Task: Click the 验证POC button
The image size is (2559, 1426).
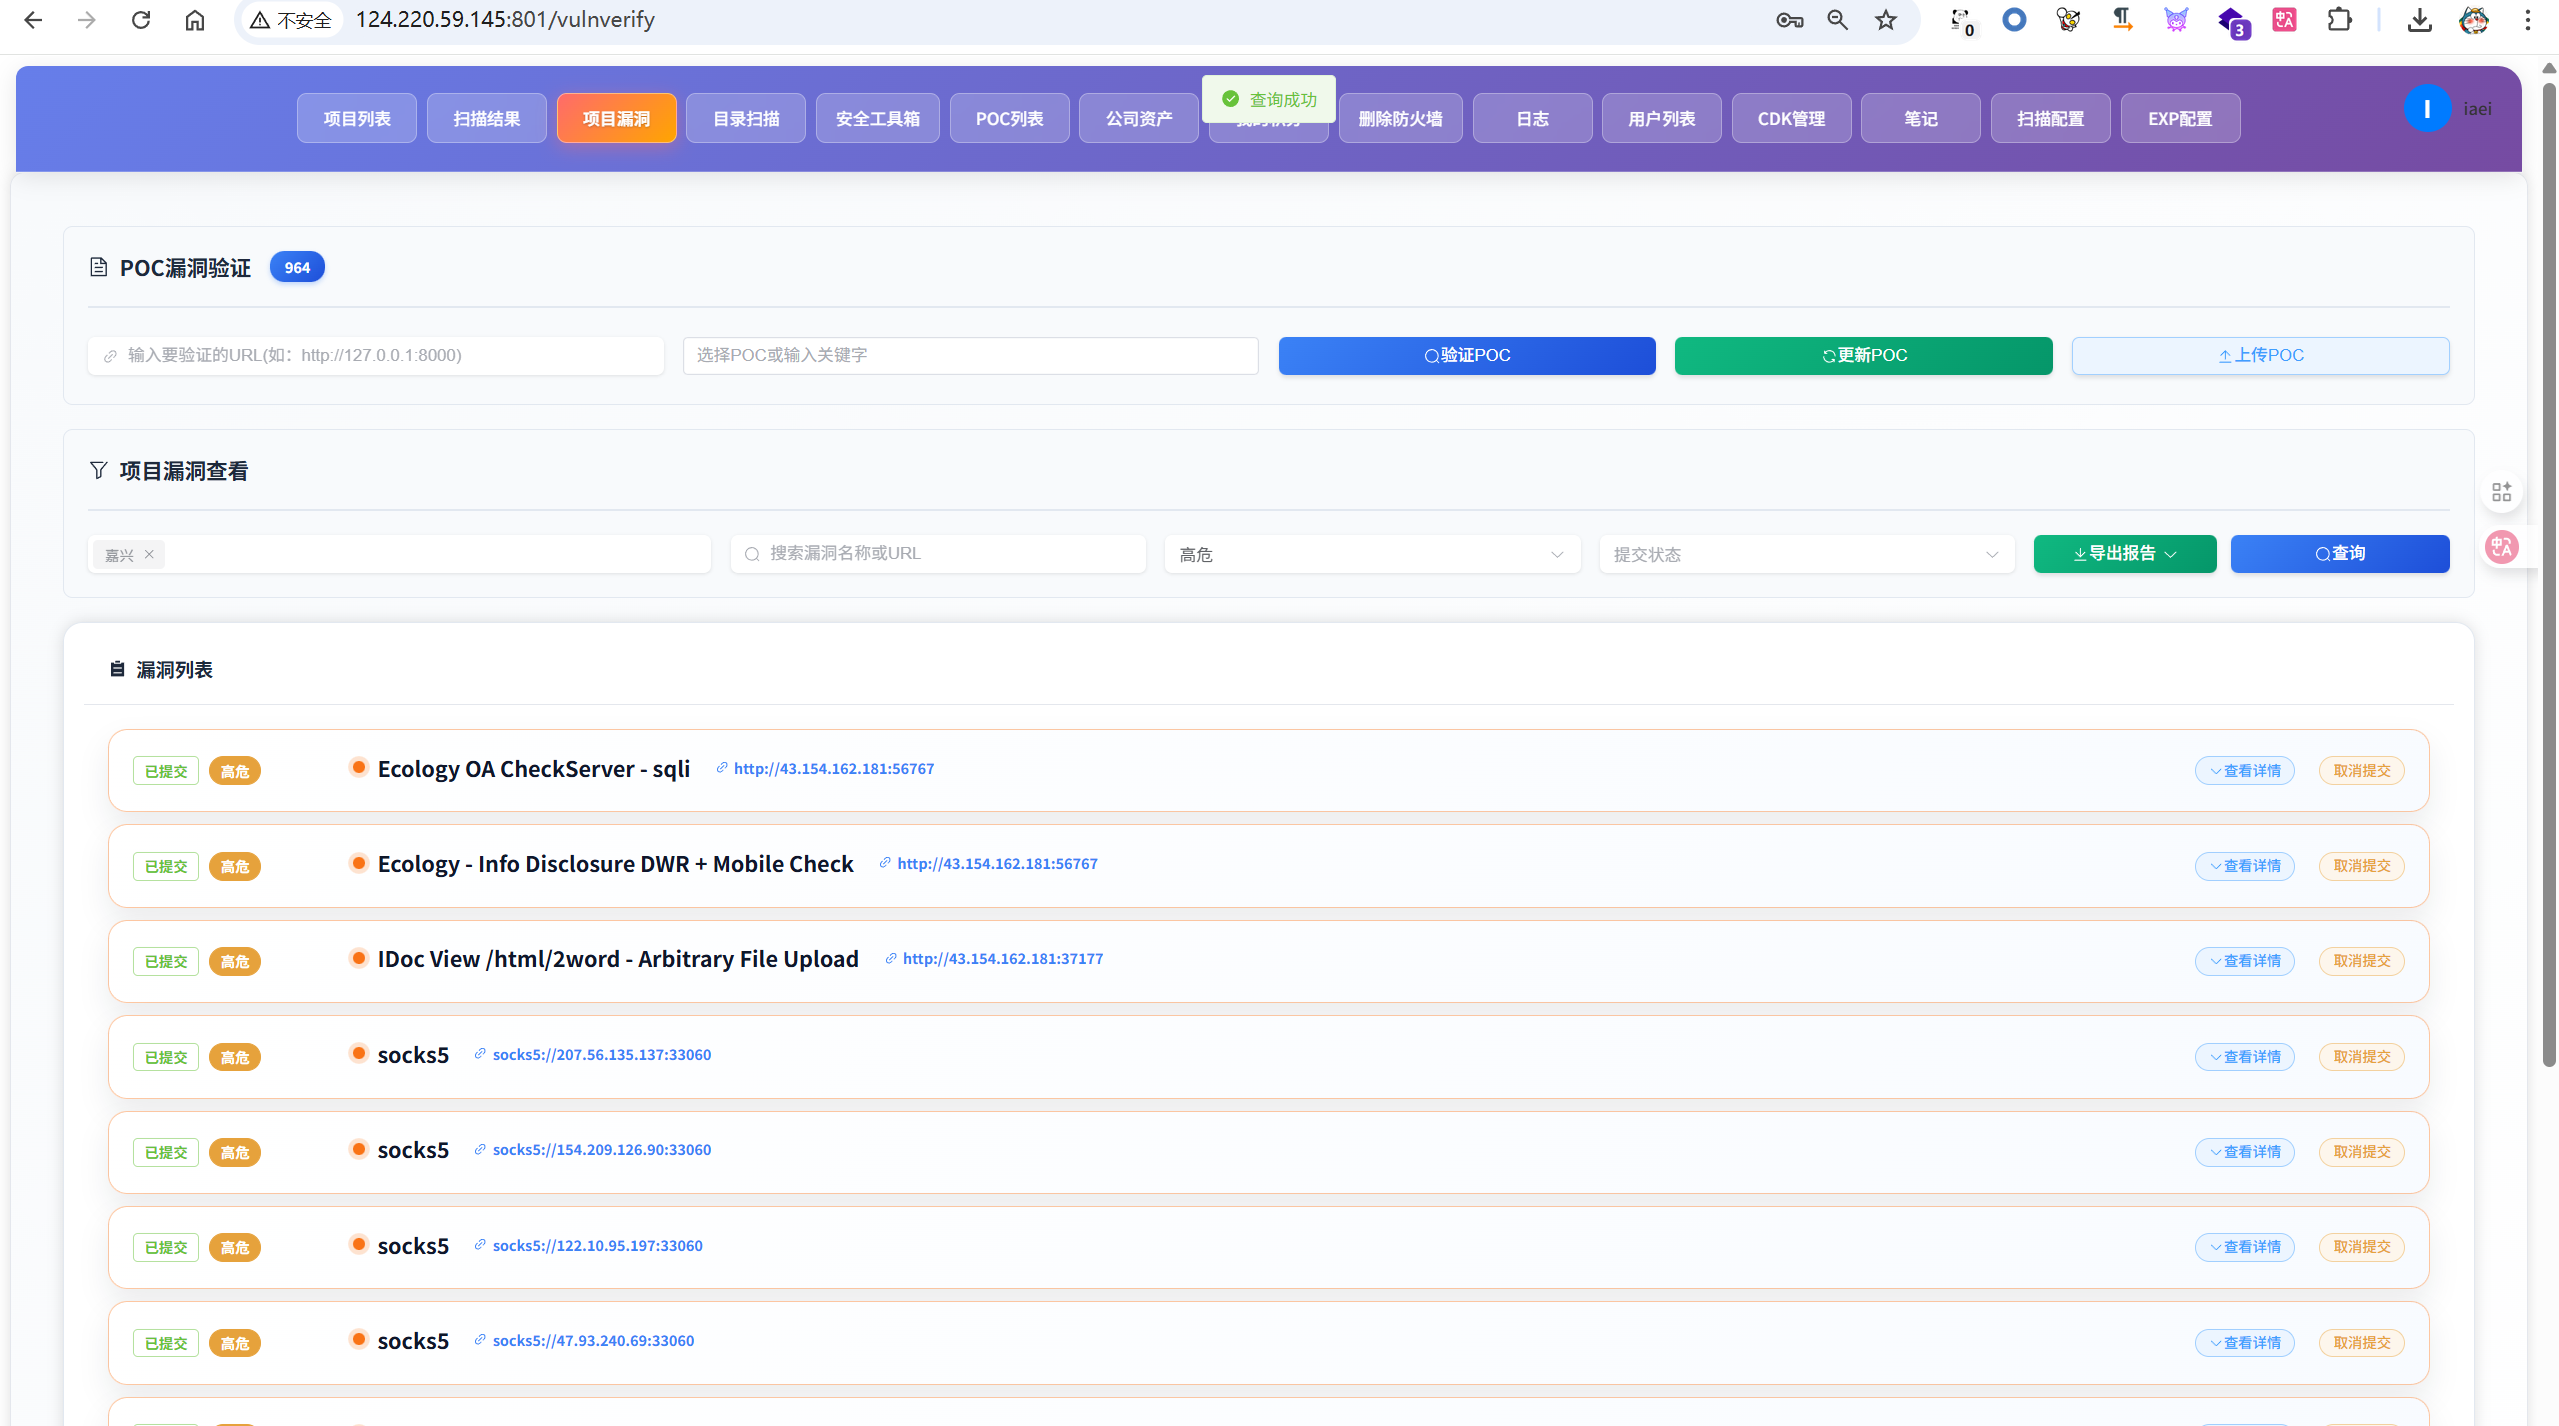Action: 1467,356
